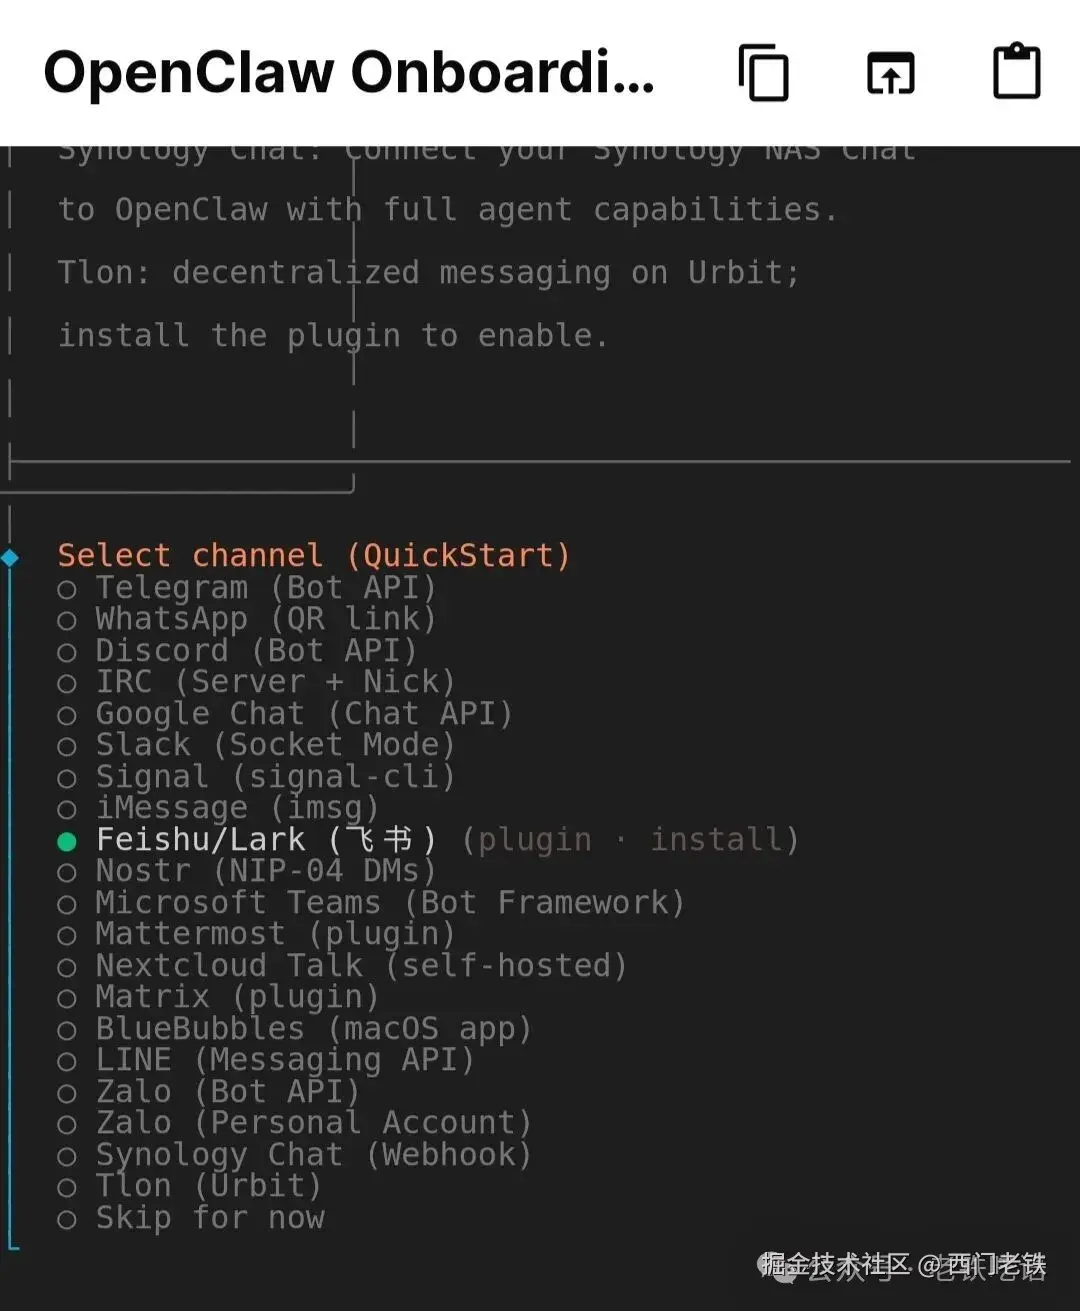The image size is (1080, 1311).
Task: Click the copy icon in header
Action: click(x=764, y=73)
